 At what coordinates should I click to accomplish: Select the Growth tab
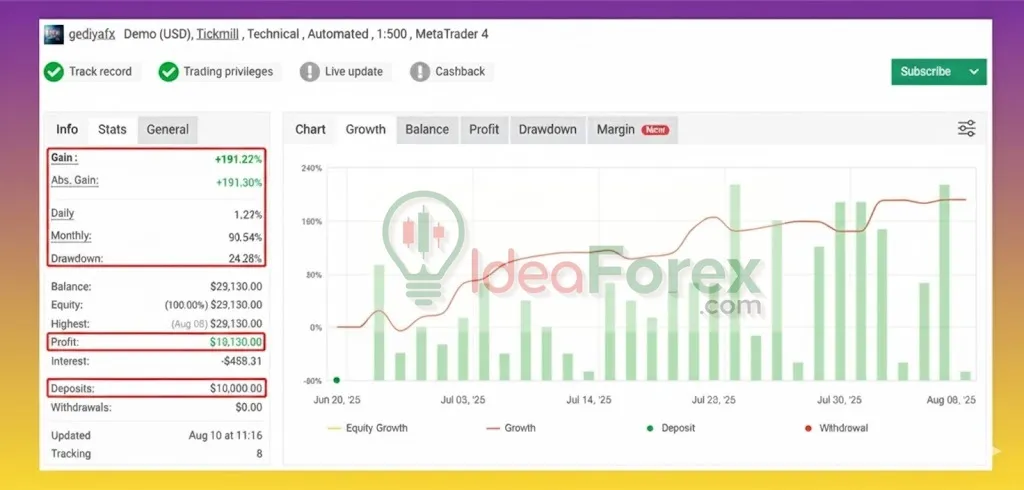point(366,129)
